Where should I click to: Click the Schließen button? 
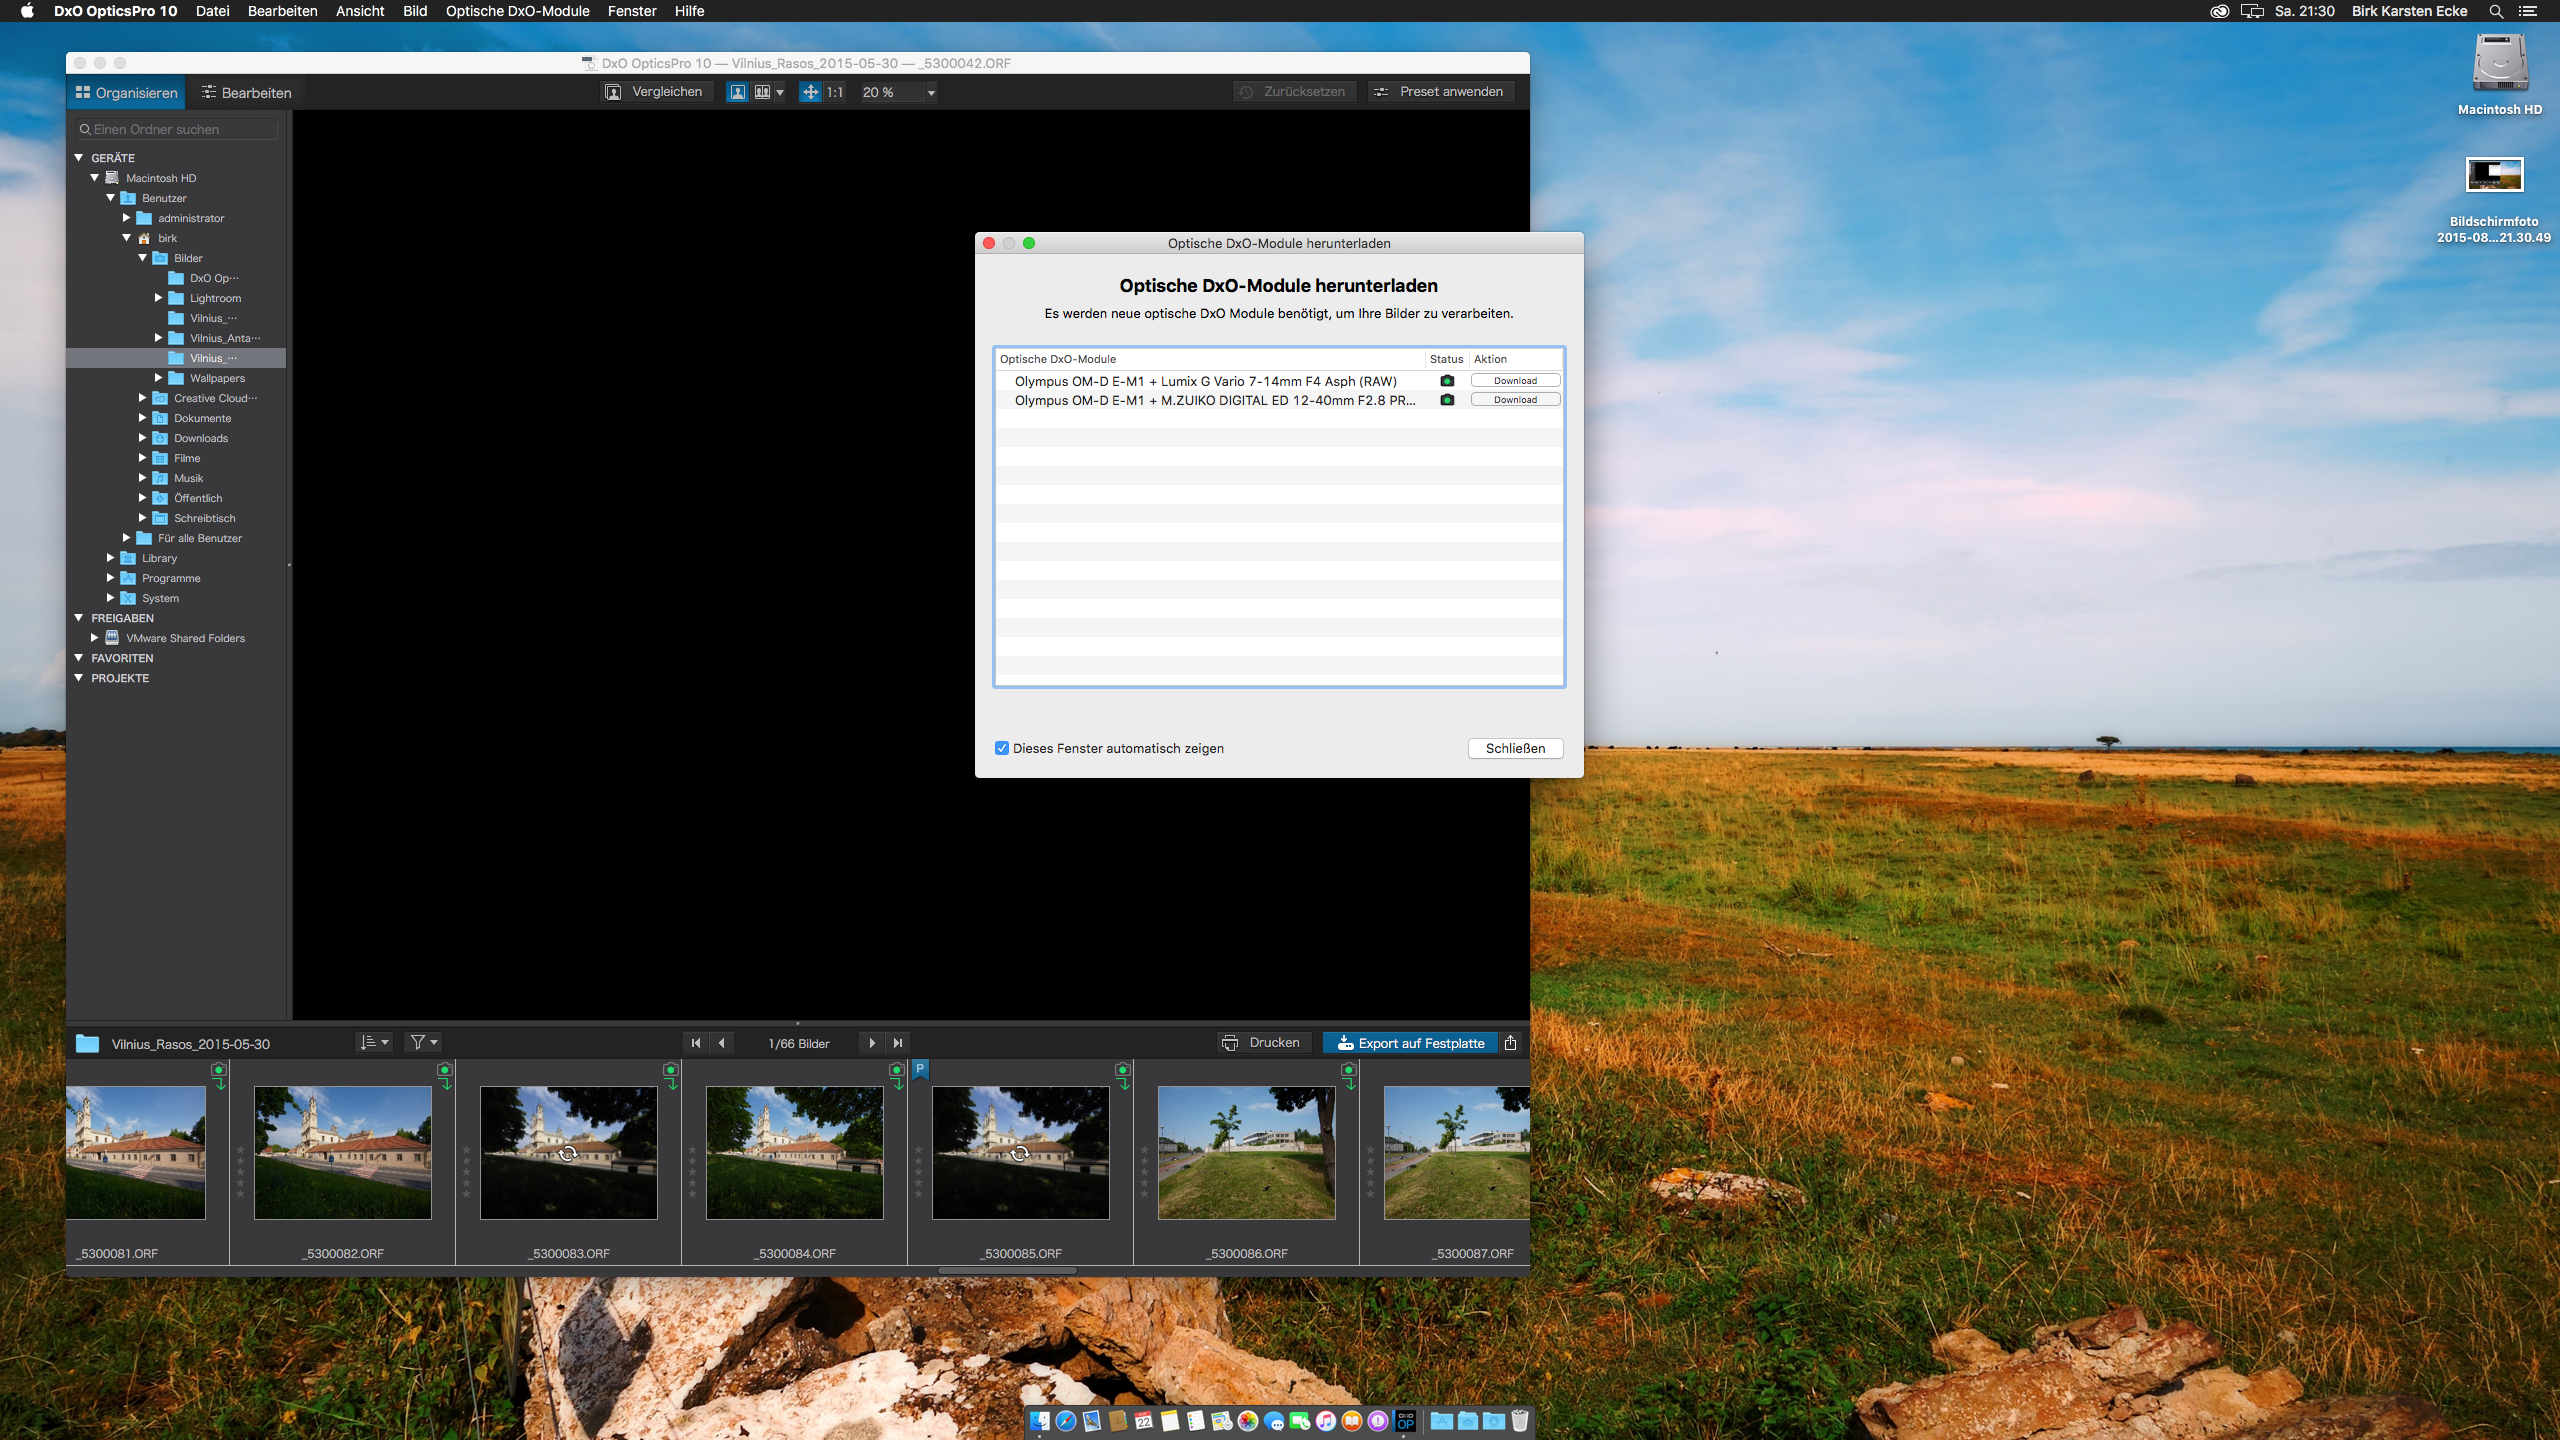1515,748
